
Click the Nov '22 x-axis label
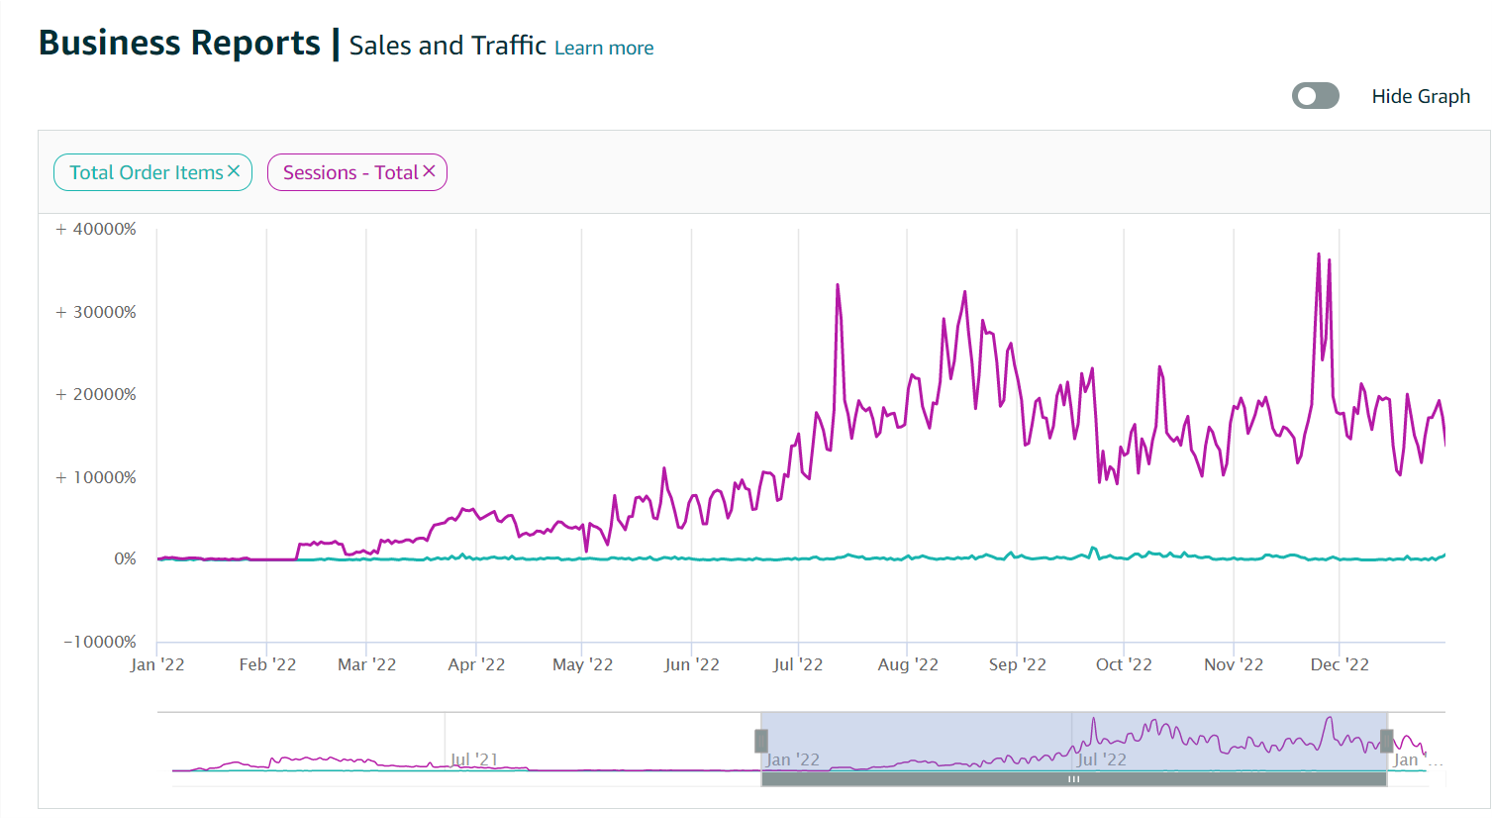click(1233, 664)
